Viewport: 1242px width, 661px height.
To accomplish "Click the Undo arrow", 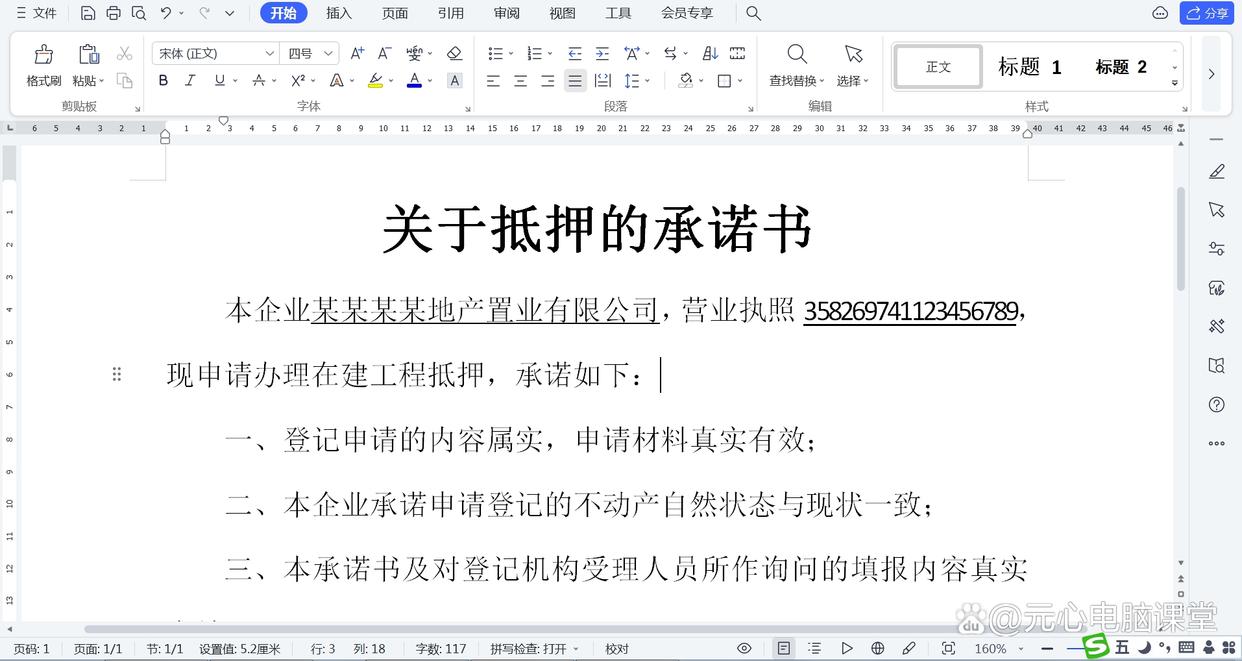I will pos(165,13).
